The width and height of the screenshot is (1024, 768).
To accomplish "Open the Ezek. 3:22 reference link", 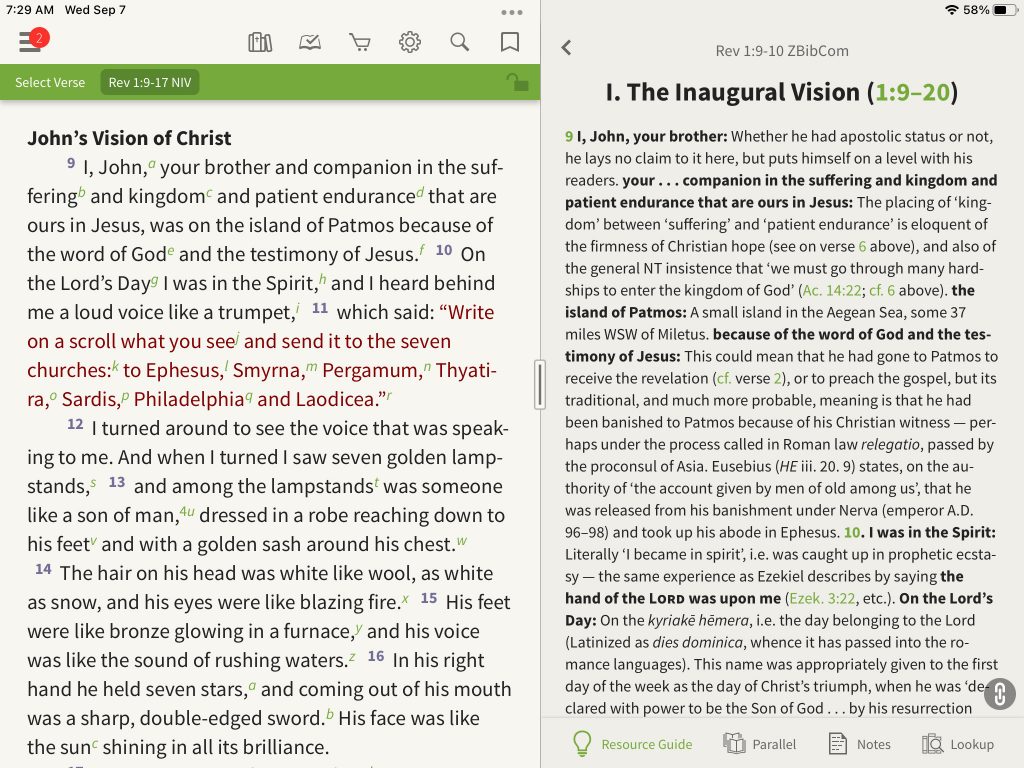I will 822,599.
